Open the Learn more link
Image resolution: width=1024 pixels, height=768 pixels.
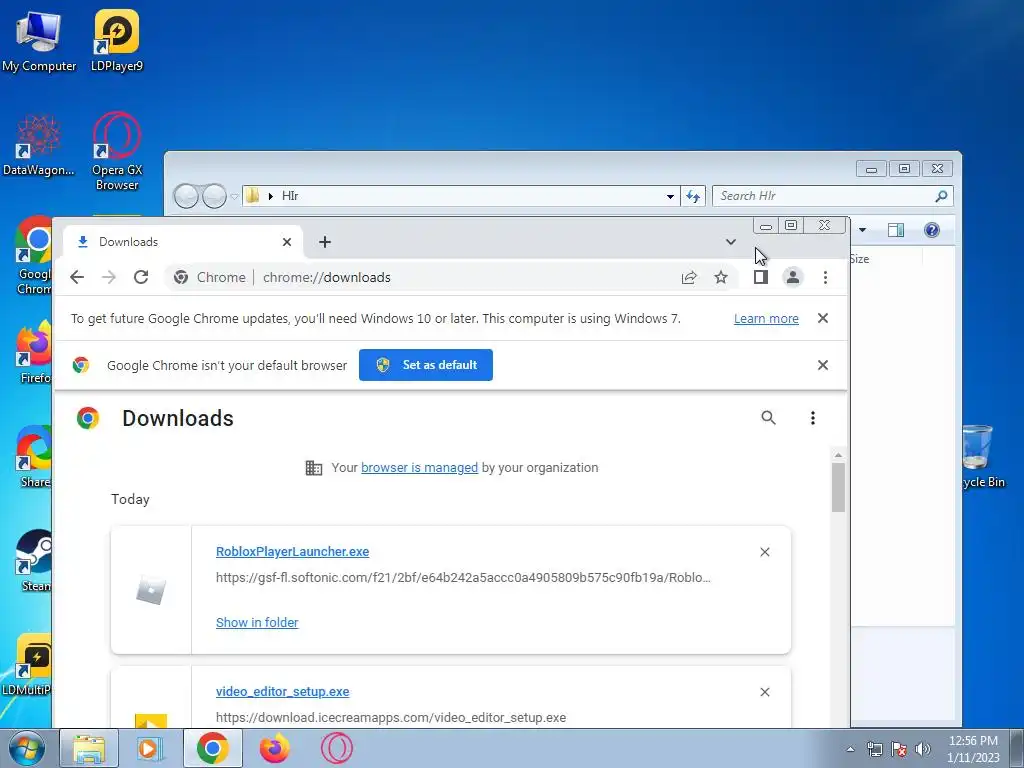click(766, 319)
